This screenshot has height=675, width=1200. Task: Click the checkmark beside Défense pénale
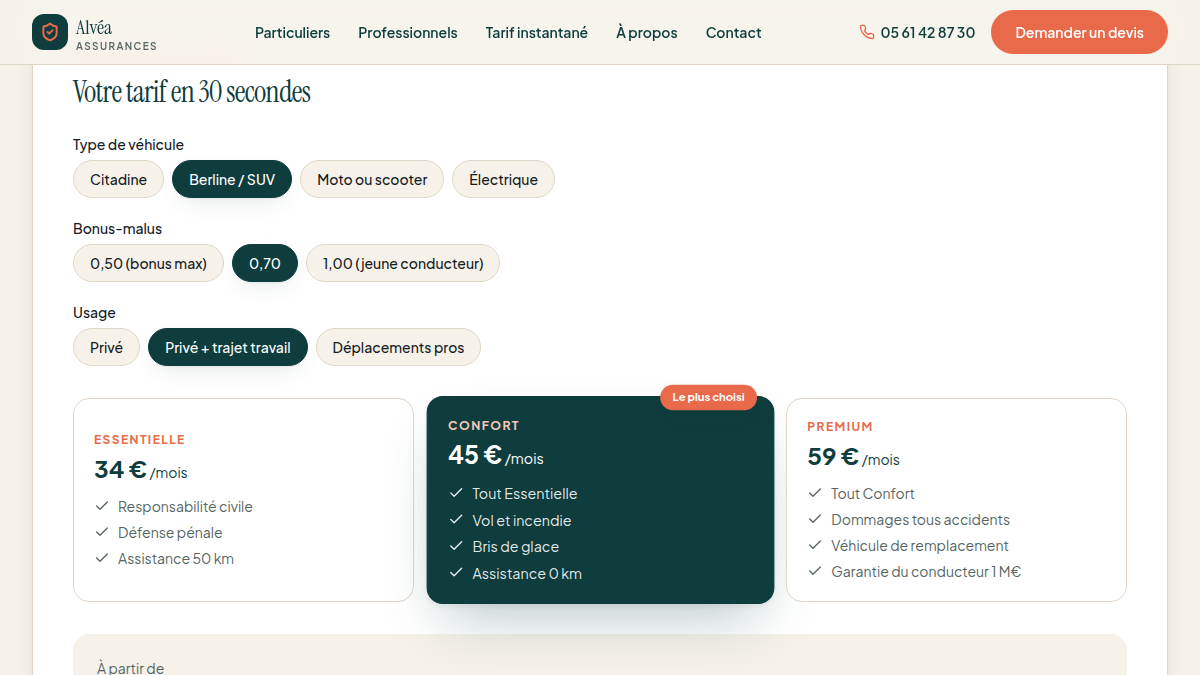pos(101,532)
